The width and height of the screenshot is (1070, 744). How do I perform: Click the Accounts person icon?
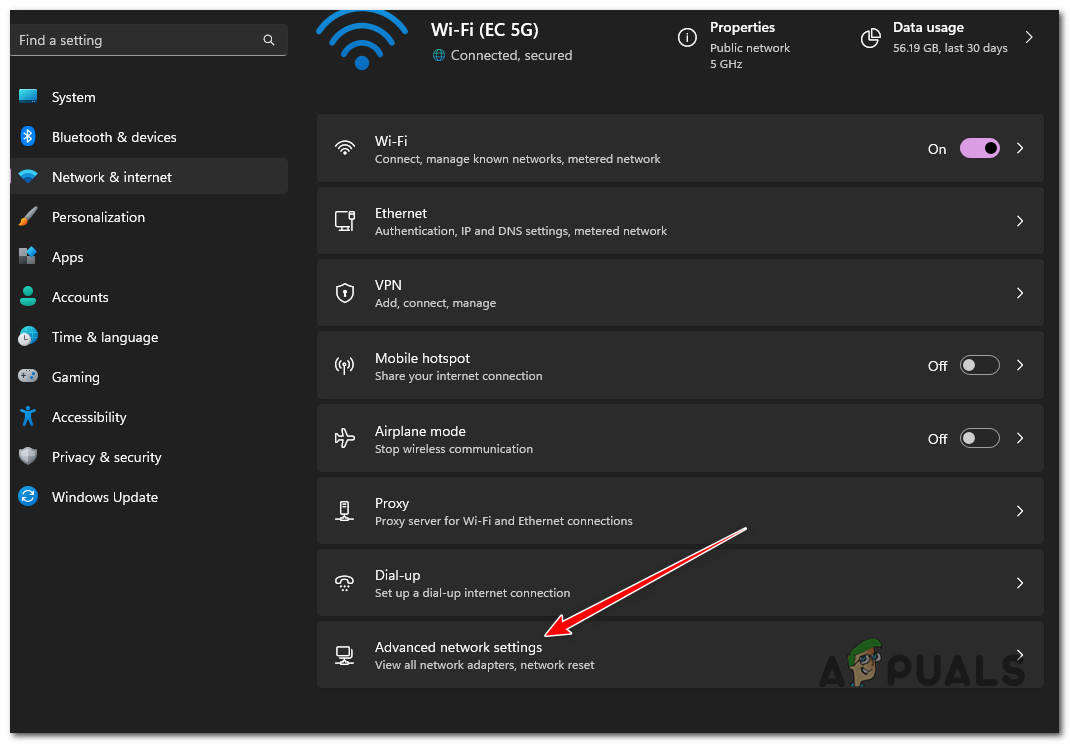28,296
